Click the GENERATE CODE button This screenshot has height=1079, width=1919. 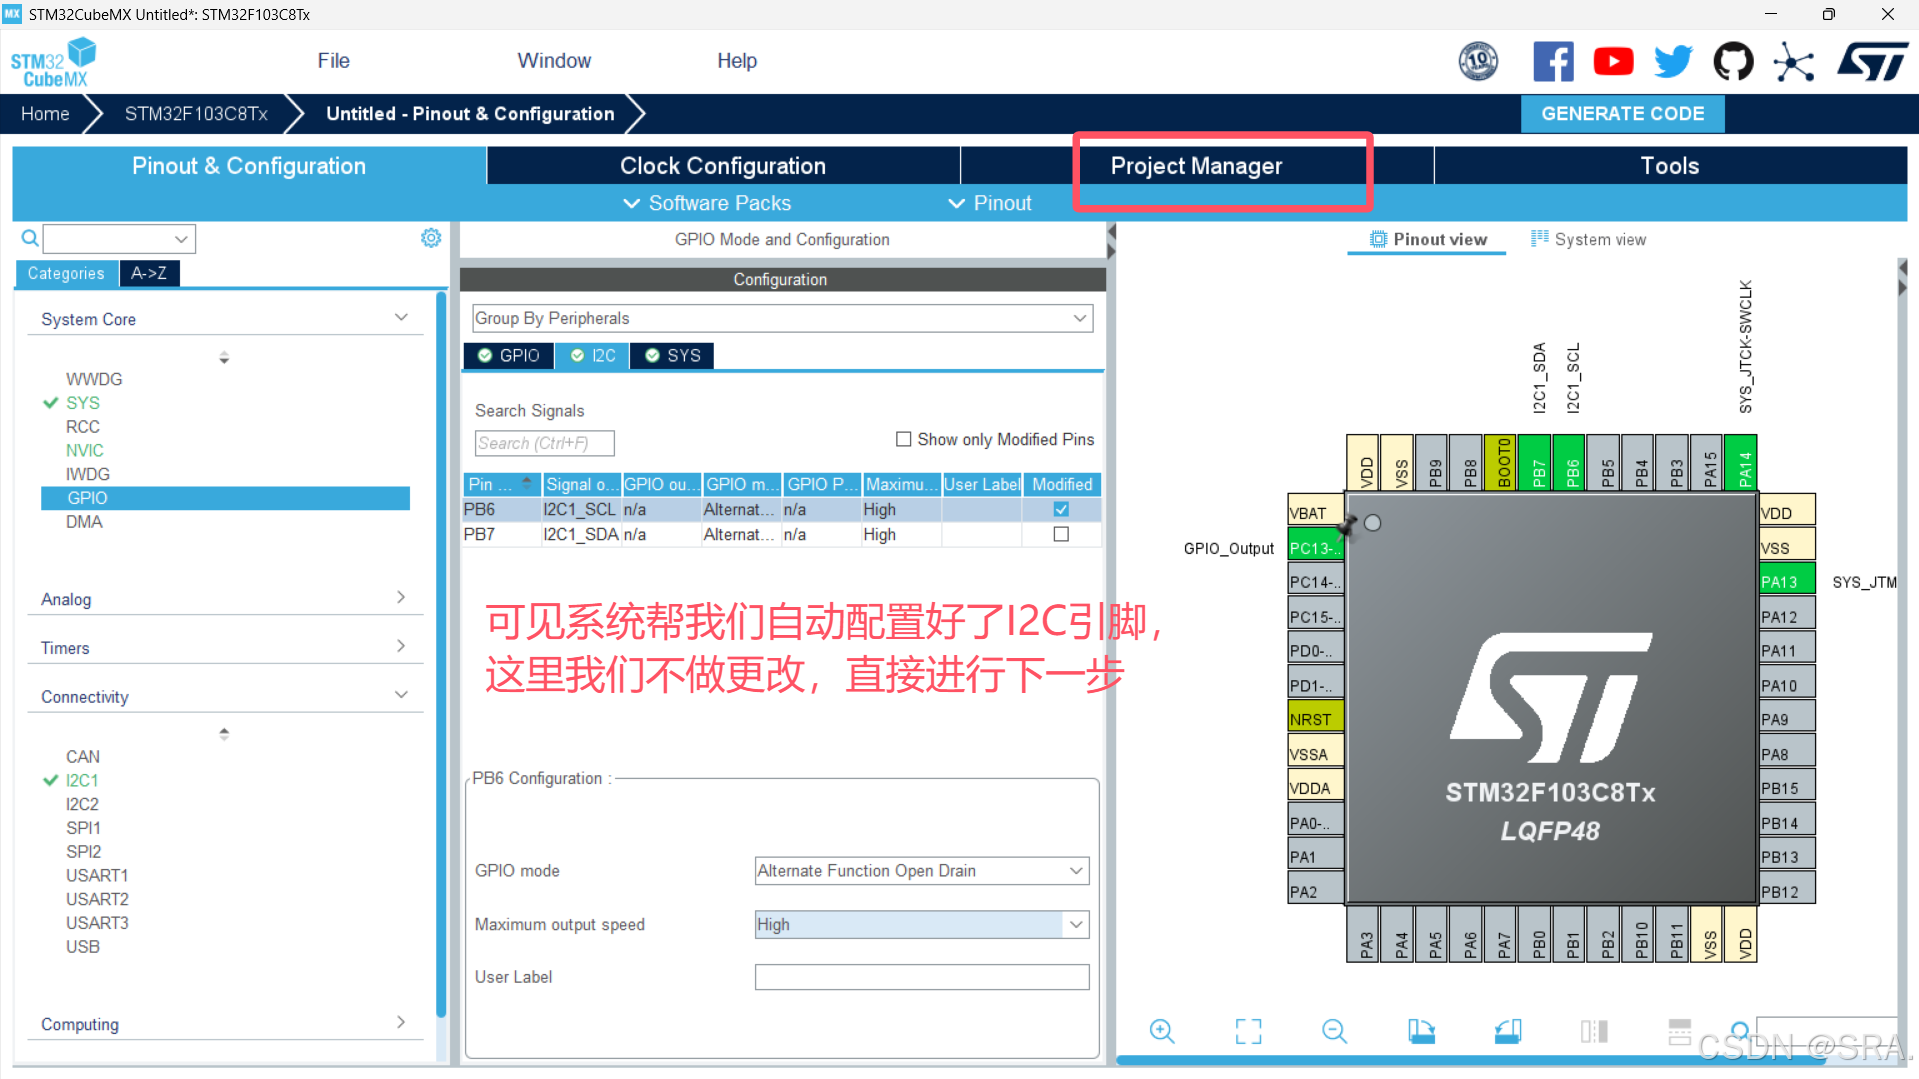coord(1622,113)
